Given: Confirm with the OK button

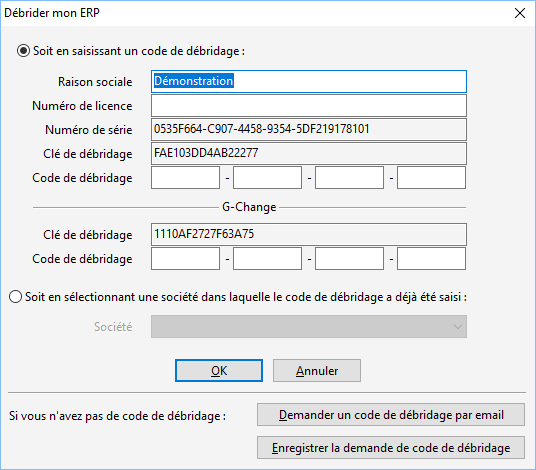Looking at the screenshot, I should tap(219, 371).
